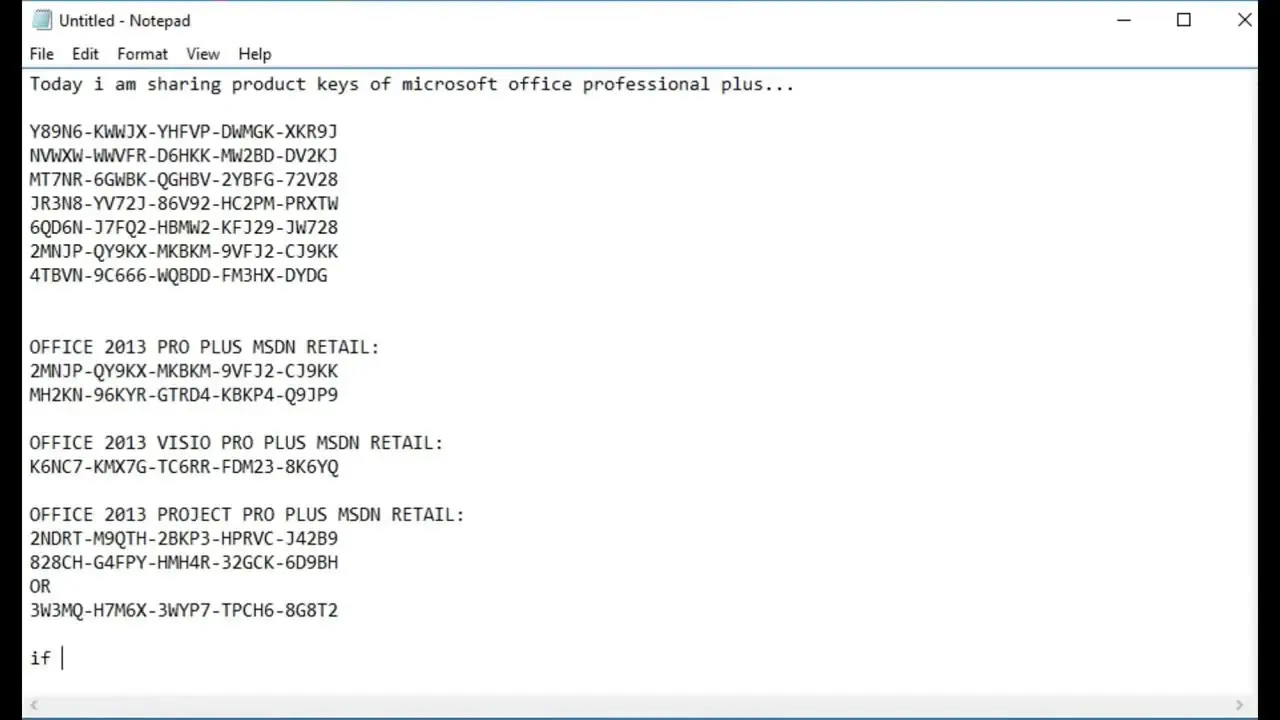This screenshot has width=1280, height=720.
Task: Click the "OFFICE 2013 PRO PLUS MSDN RETAIL:" line
Action: (x=204, y=347)
